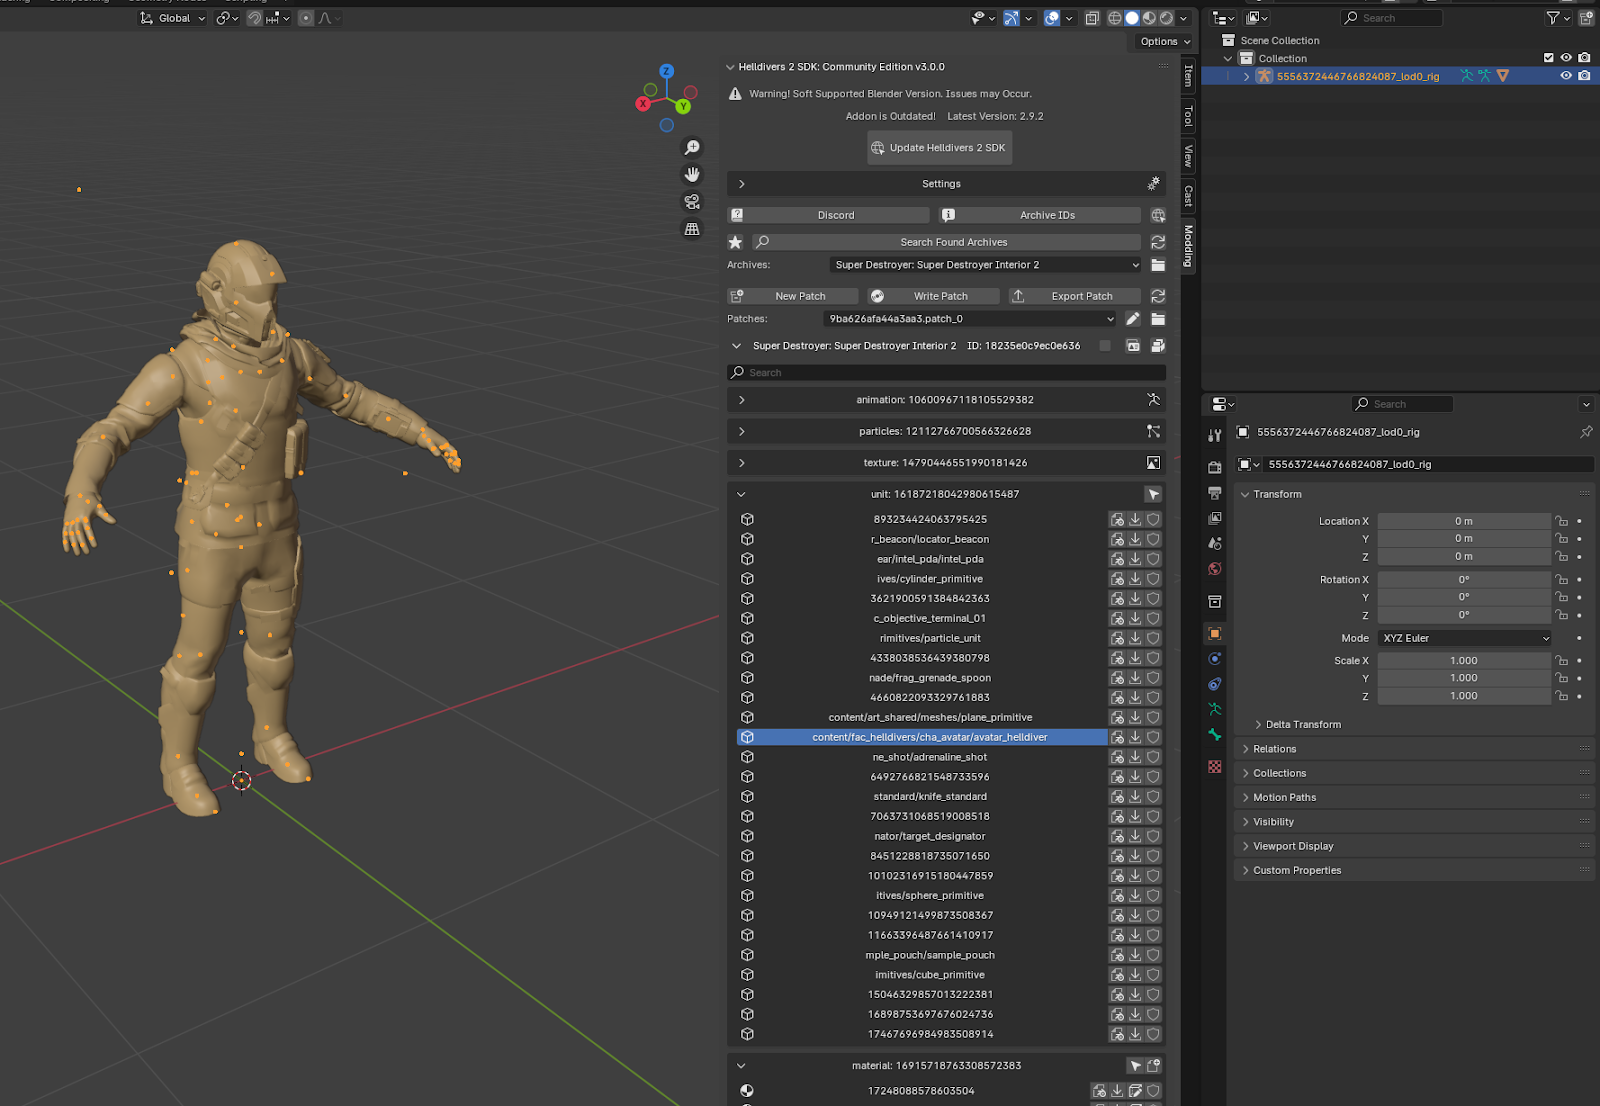Open the Object Data armature properties tab
The width and height of the screenshot is (1600, 1106).
1215,709
